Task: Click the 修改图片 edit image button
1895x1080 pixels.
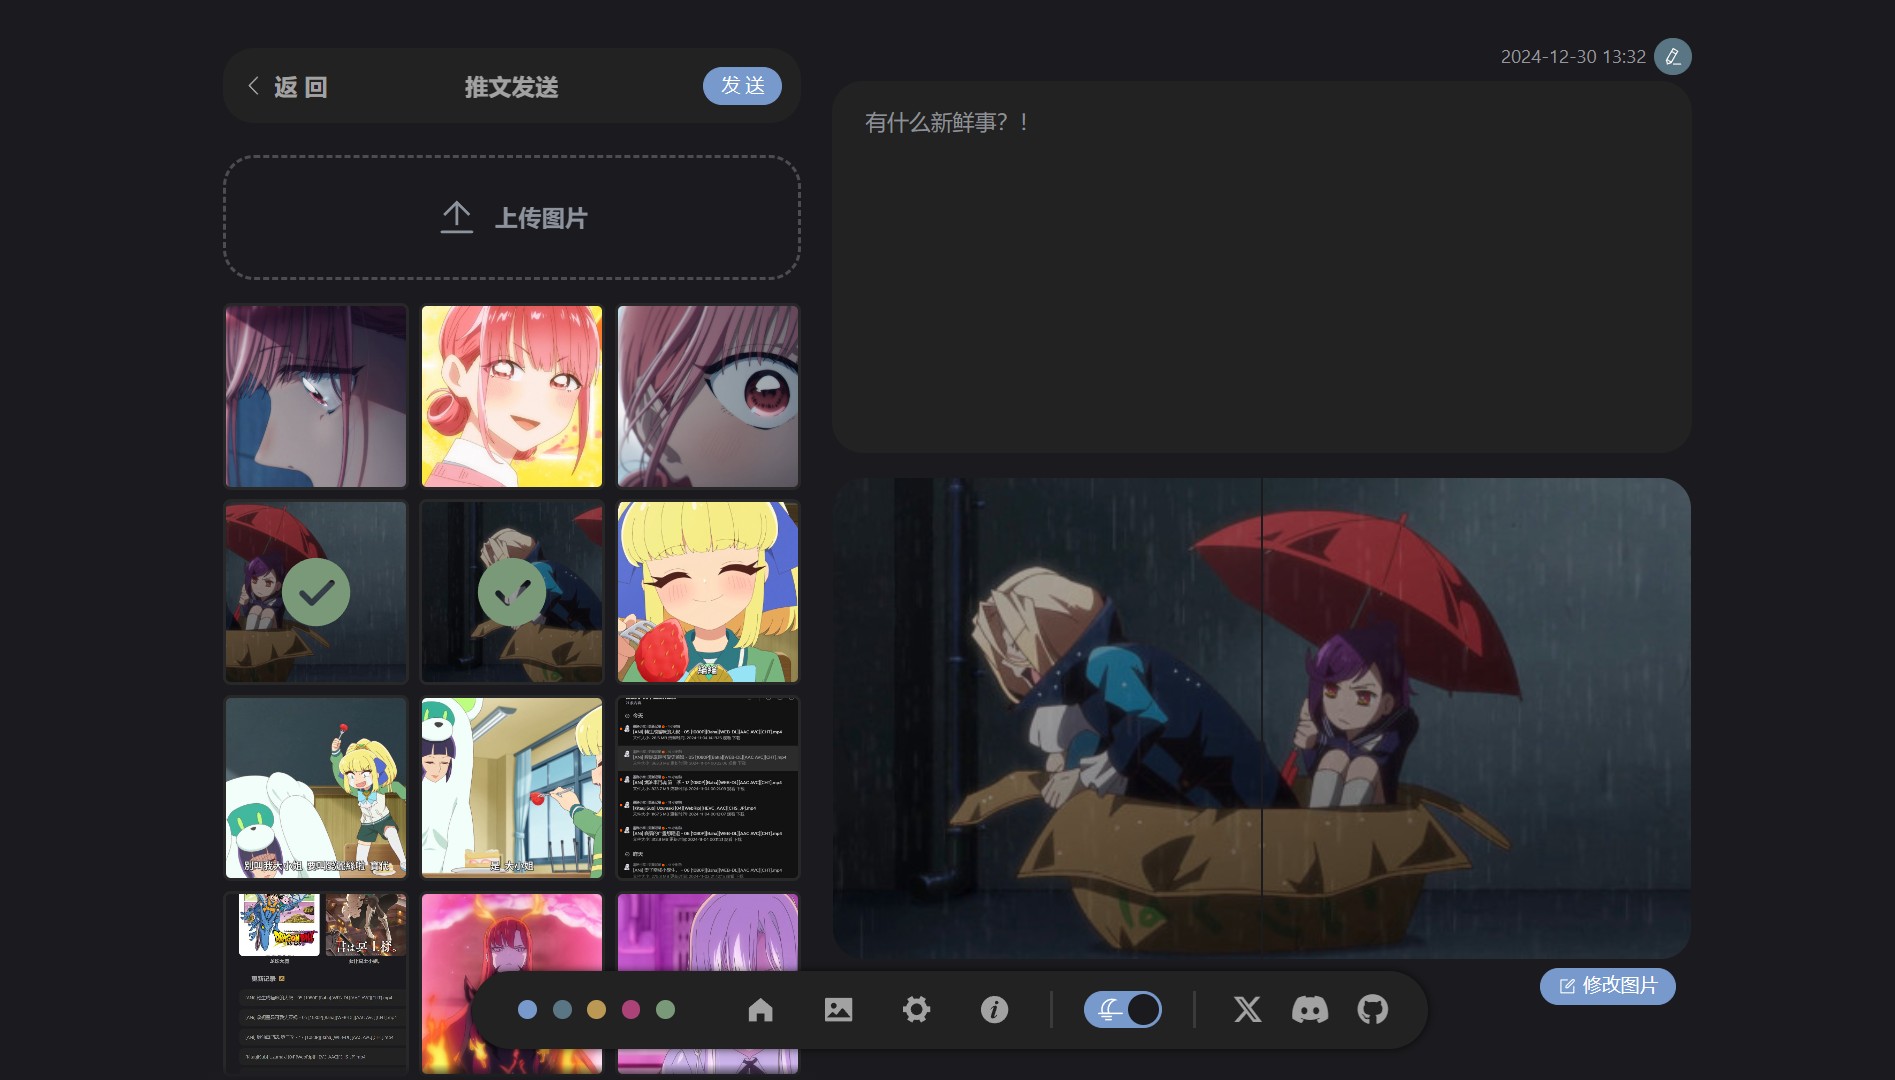Action: 1607,986
